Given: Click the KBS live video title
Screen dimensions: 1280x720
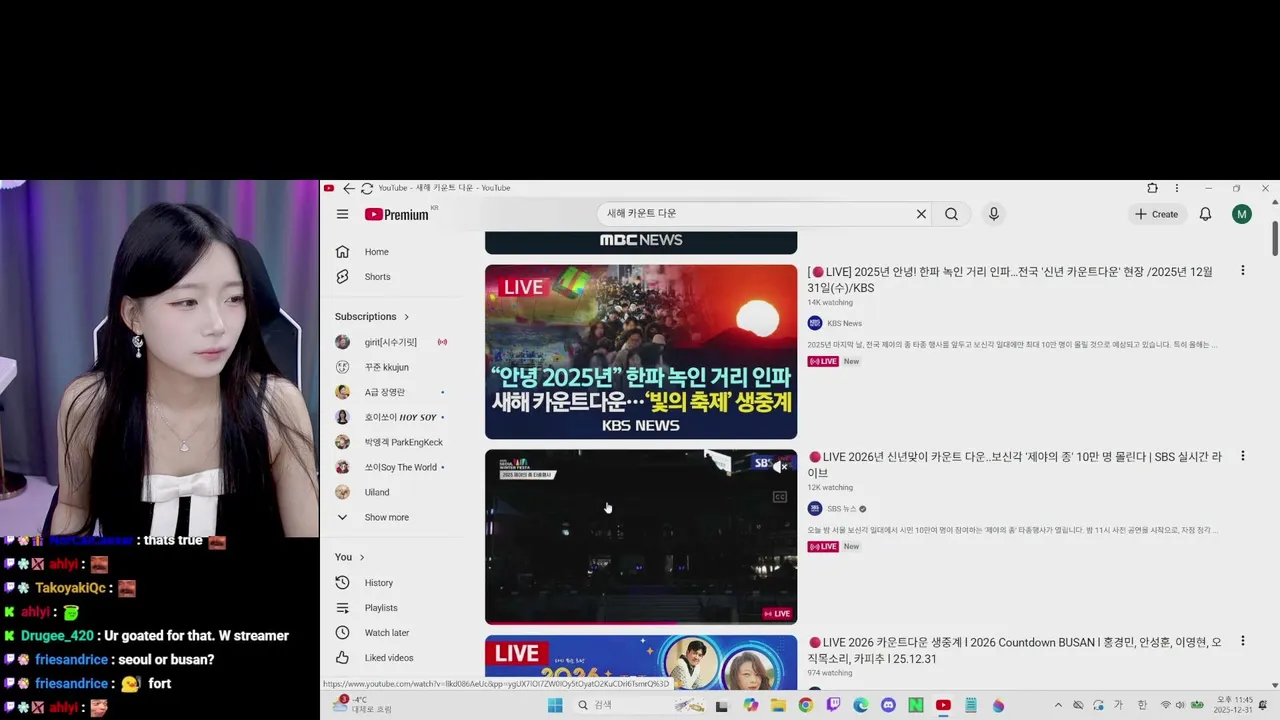Looking at the screenshot, I should [1010, 280].
